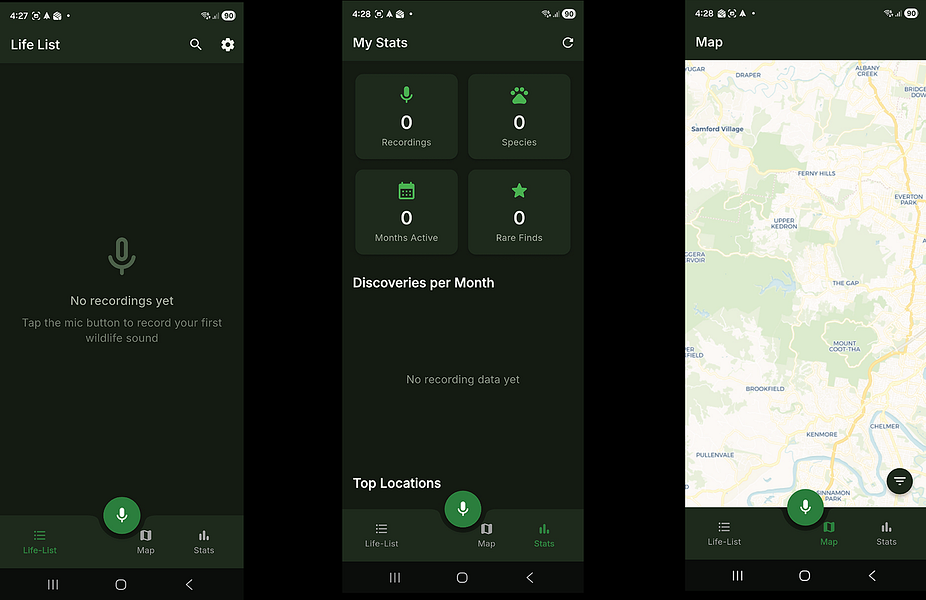Select Stats tab on My Stats screen
The width and height of the screenshot is (926, 600).
[544, 536]
